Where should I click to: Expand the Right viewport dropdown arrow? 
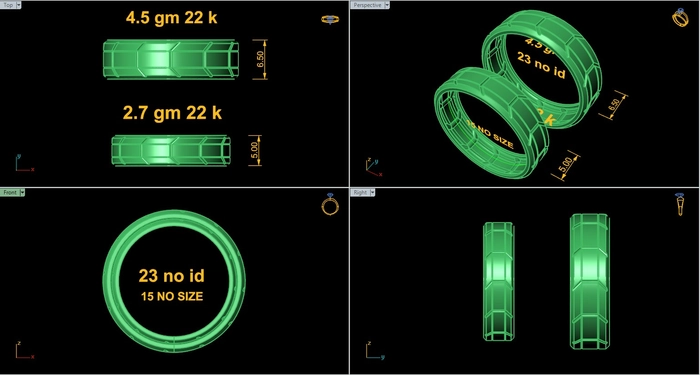coord(372,192)
